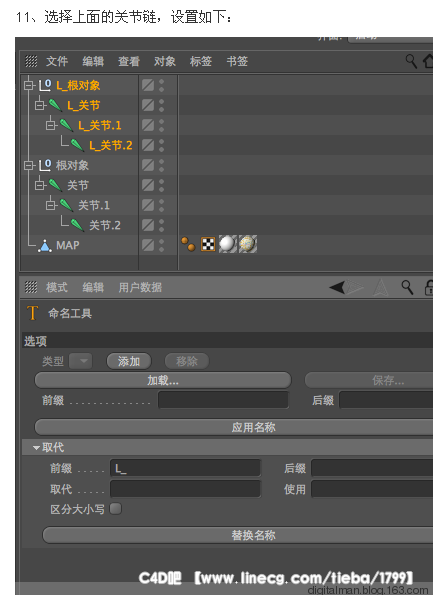Click the back arrow in attribute manager

[x=337, y=287]
